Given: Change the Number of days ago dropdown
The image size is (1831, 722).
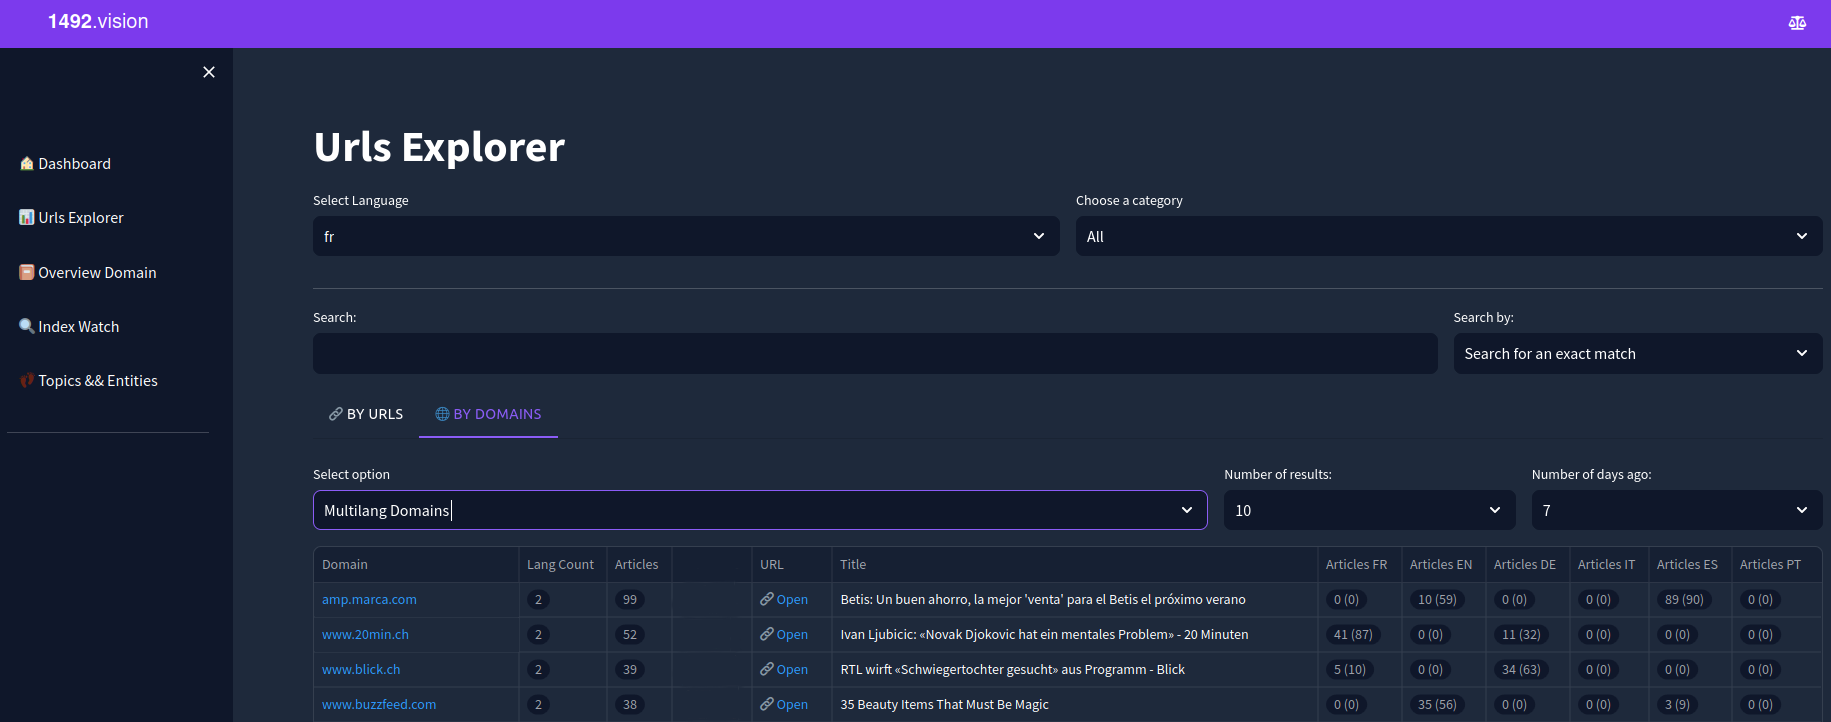Looking at the screenshot, I should pos(1675,510).
